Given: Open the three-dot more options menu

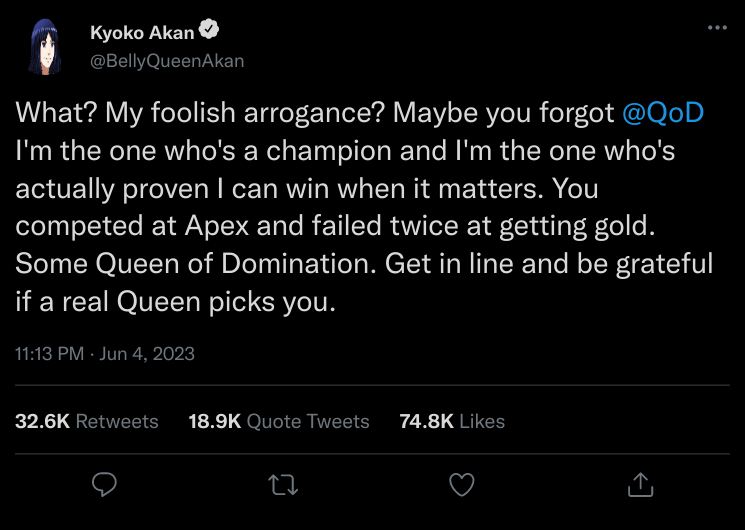Looking at the screenshot, I should 716,27.
